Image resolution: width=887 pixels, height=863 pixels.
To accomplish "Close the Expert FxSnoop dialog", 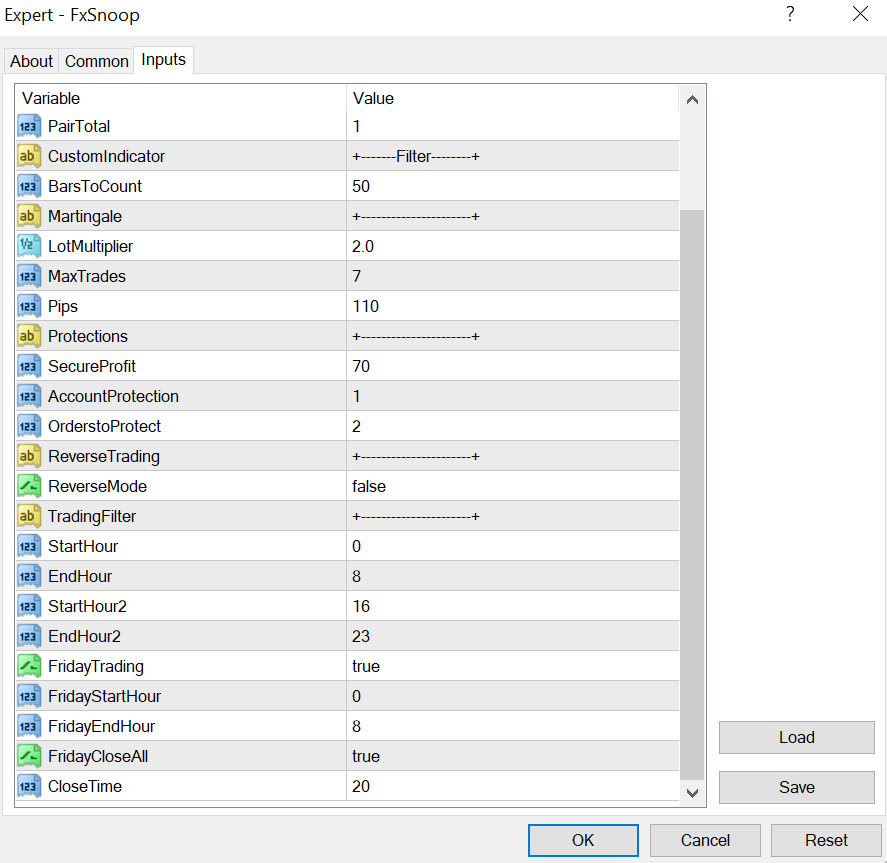I will 860,14.
